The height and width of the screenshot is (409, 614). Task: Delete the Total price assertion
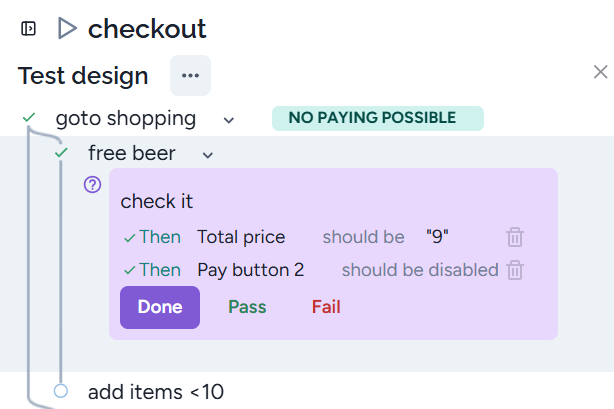514,237
